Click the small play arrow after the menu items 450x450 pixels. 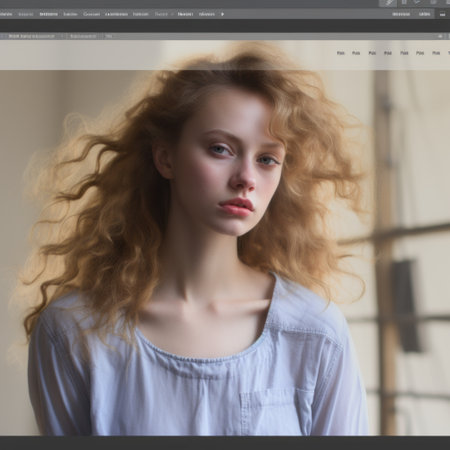[x=222, y=14]
